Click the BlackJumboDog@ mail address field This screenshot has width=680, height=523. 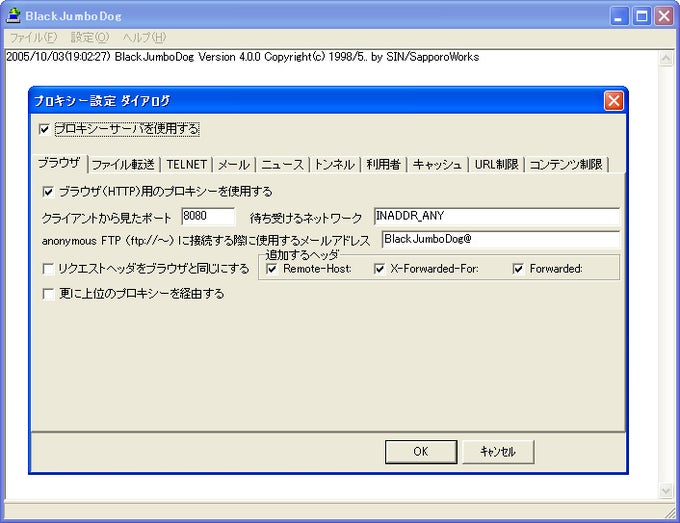click(x=501, y=239)
